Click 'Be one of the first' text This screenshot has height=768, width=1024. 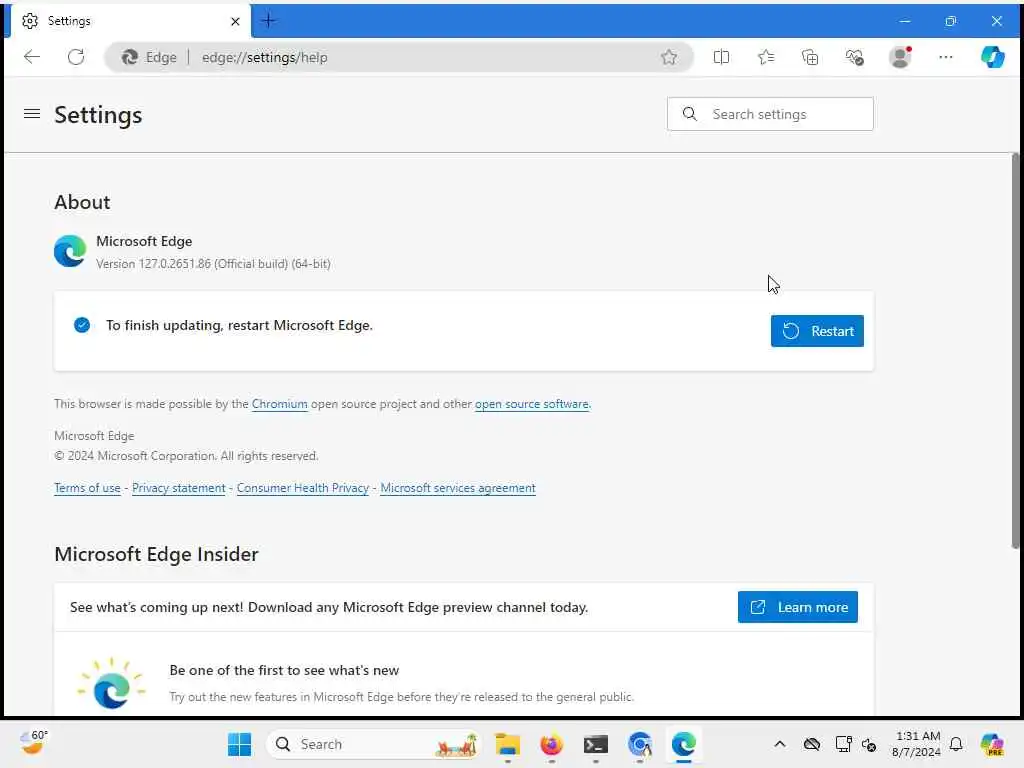point(284,671)
